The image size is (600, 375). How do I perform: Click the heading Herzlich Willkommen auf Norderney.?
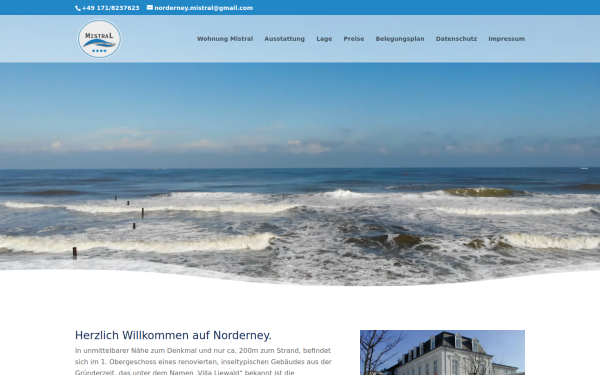[173, 335]
